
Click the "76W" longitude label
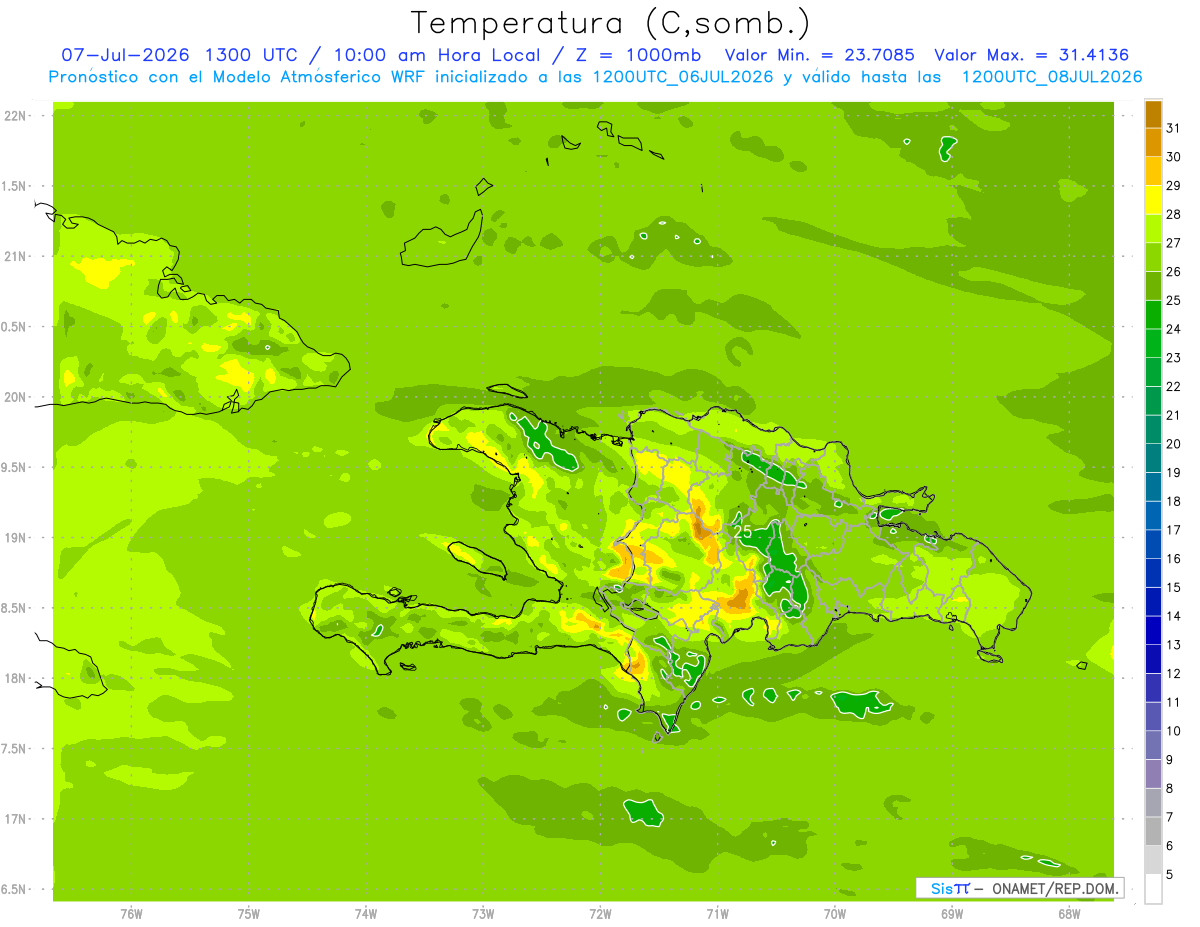pos(131,914)
